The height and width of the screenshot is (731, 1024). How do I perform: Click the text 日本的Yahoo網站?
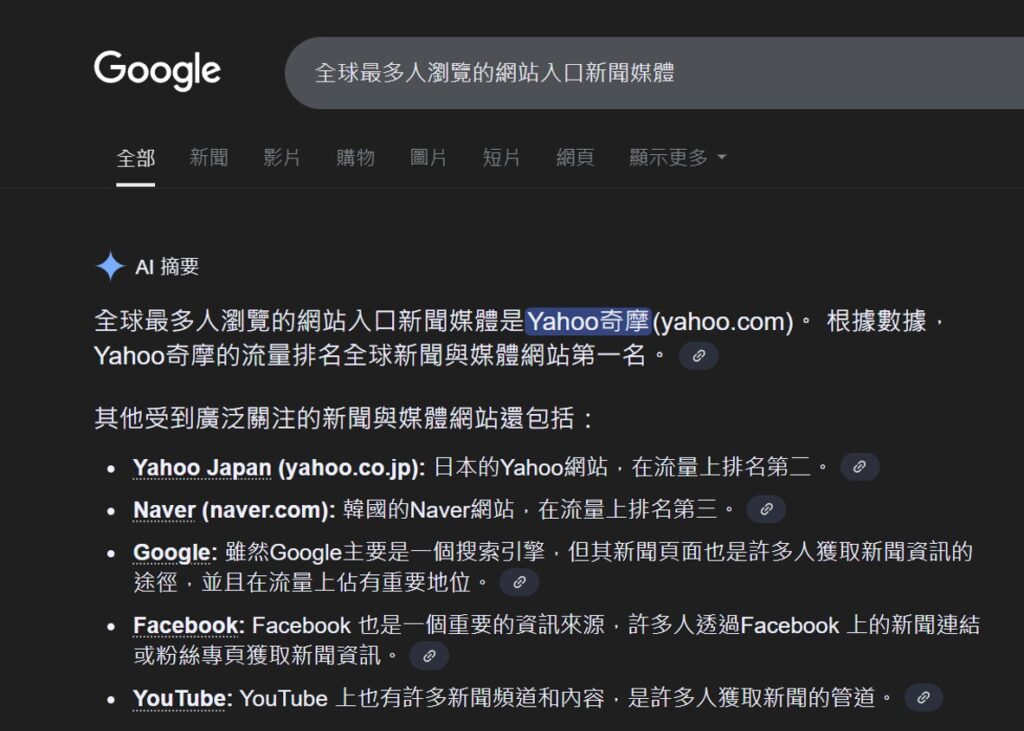pyautogui.click(x=520, y=467)
